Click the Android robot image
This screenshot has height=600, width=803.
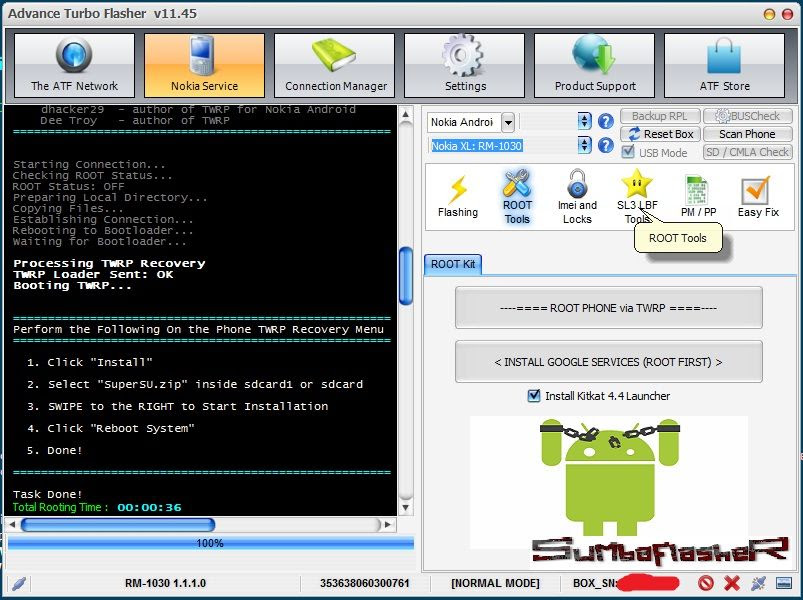click(x=608, y=476)
